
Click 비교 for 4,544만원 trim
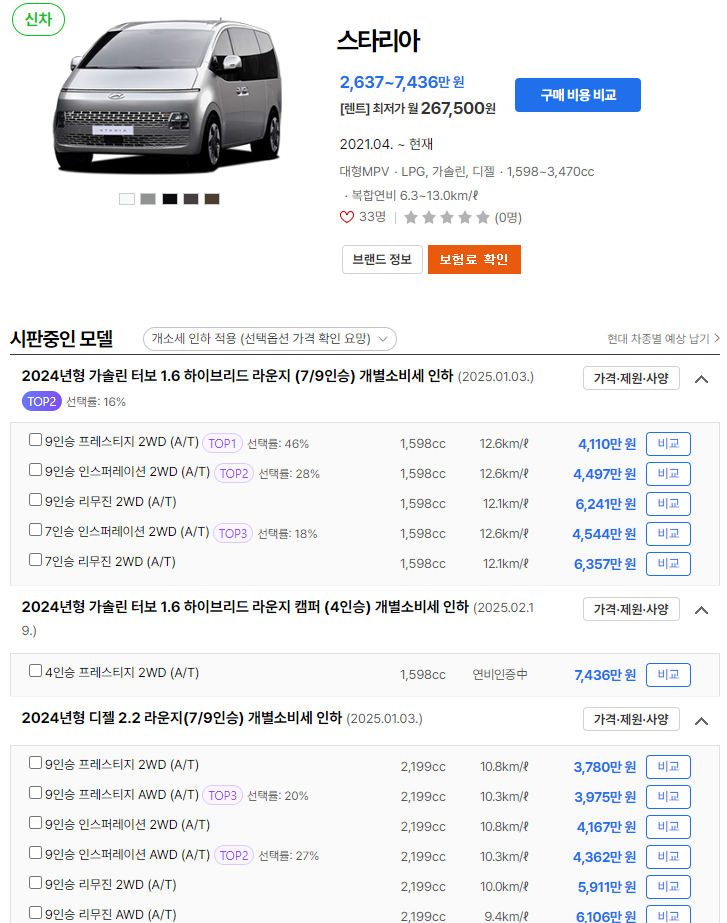668,534
